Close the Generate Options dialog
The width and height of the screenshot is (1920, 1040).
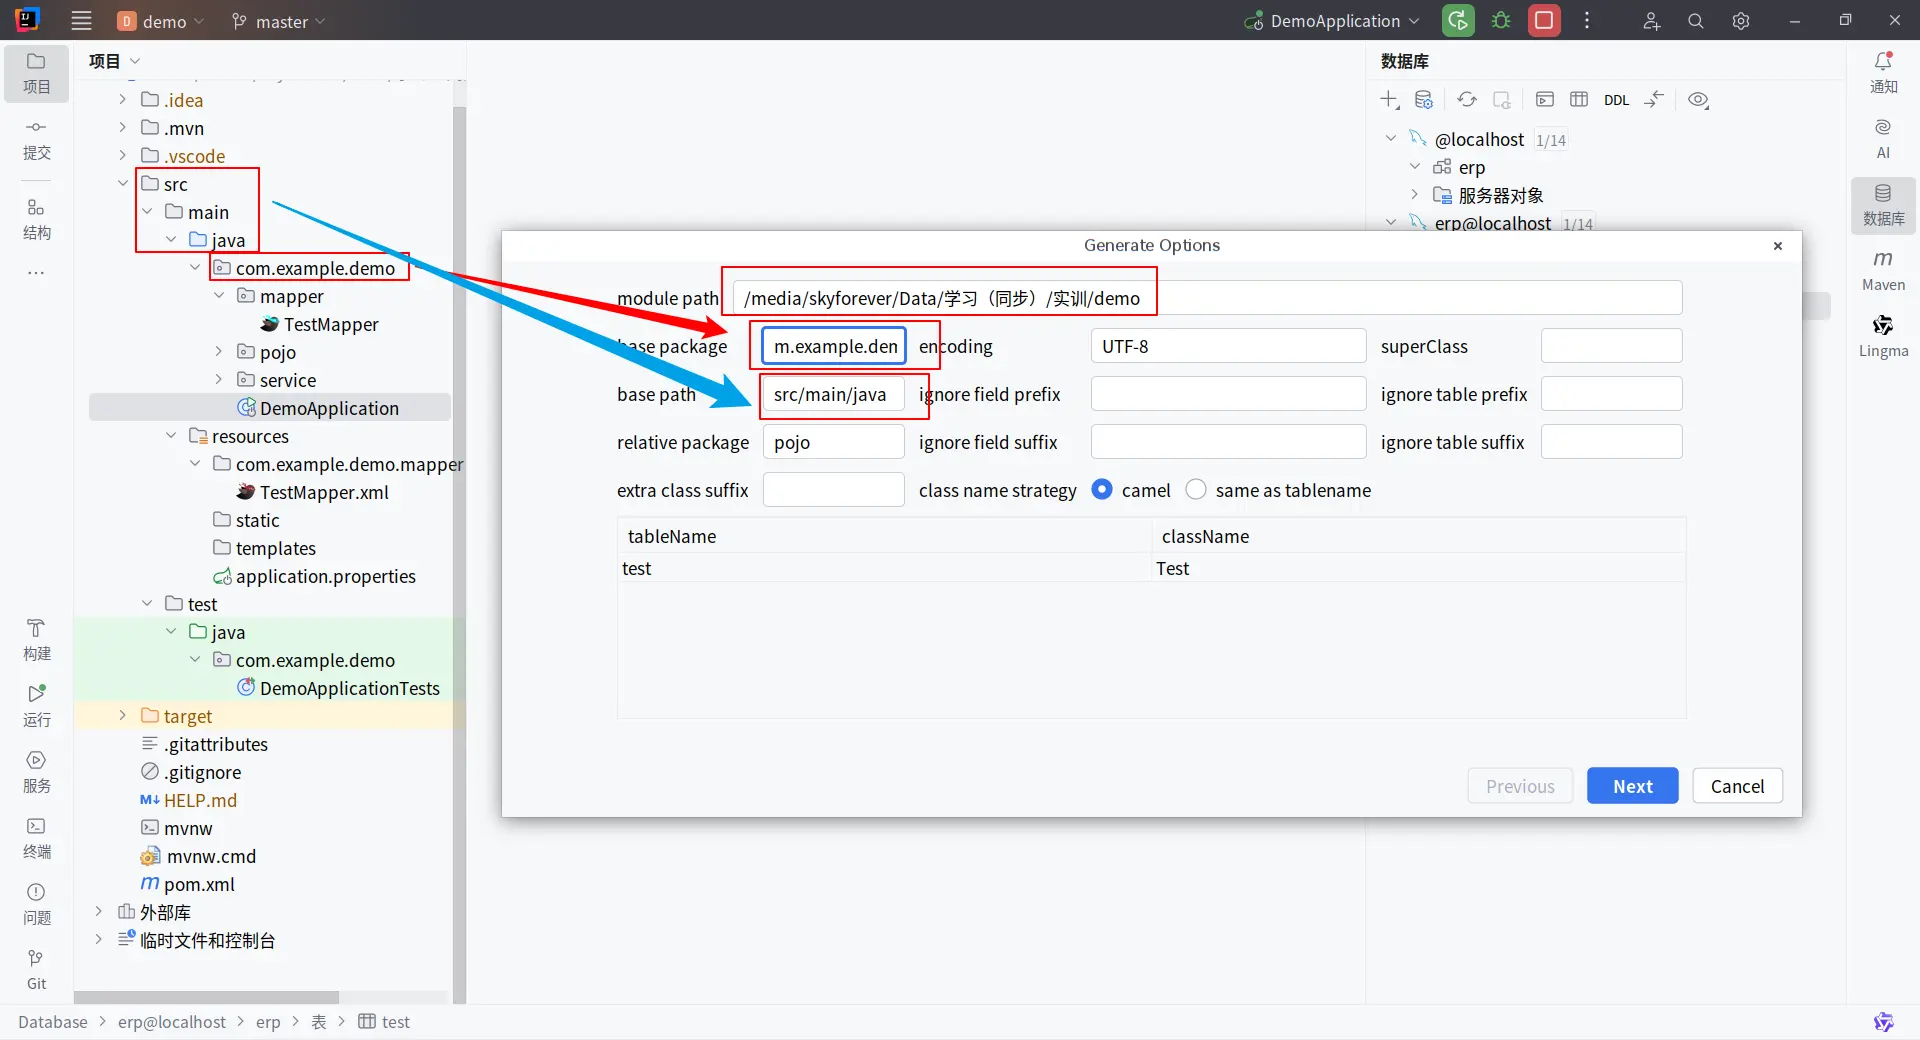1777,246
